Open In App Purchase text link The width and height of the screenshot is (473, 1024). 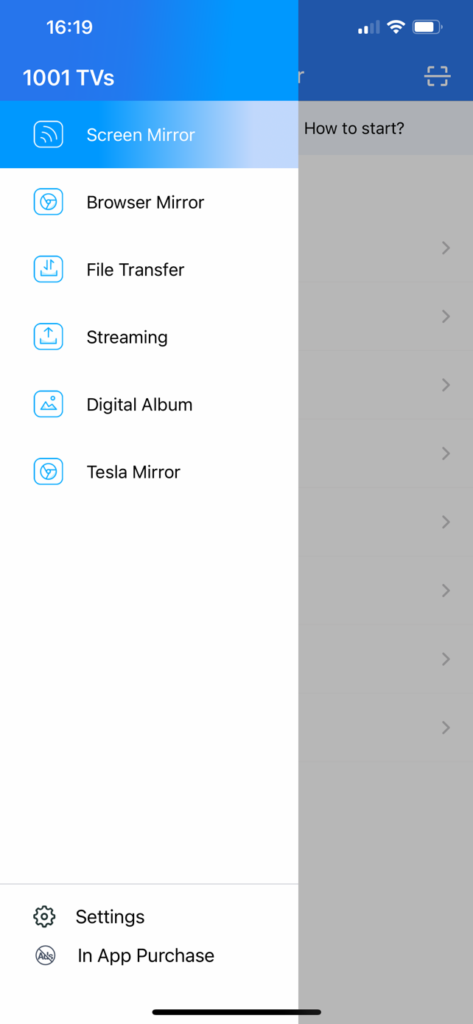click(x=146, y=955)
